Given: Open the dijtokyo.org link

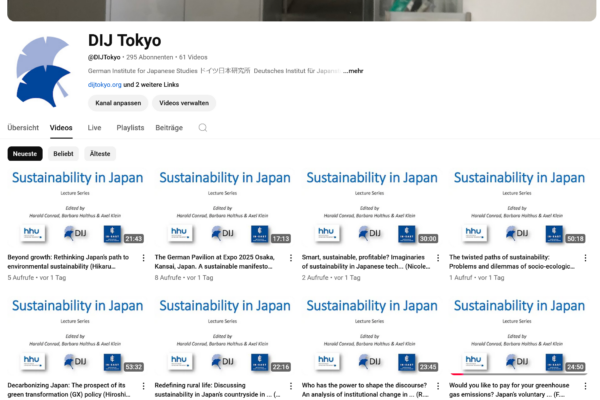Looking at the screenshot, I should (x=104, y=85).
